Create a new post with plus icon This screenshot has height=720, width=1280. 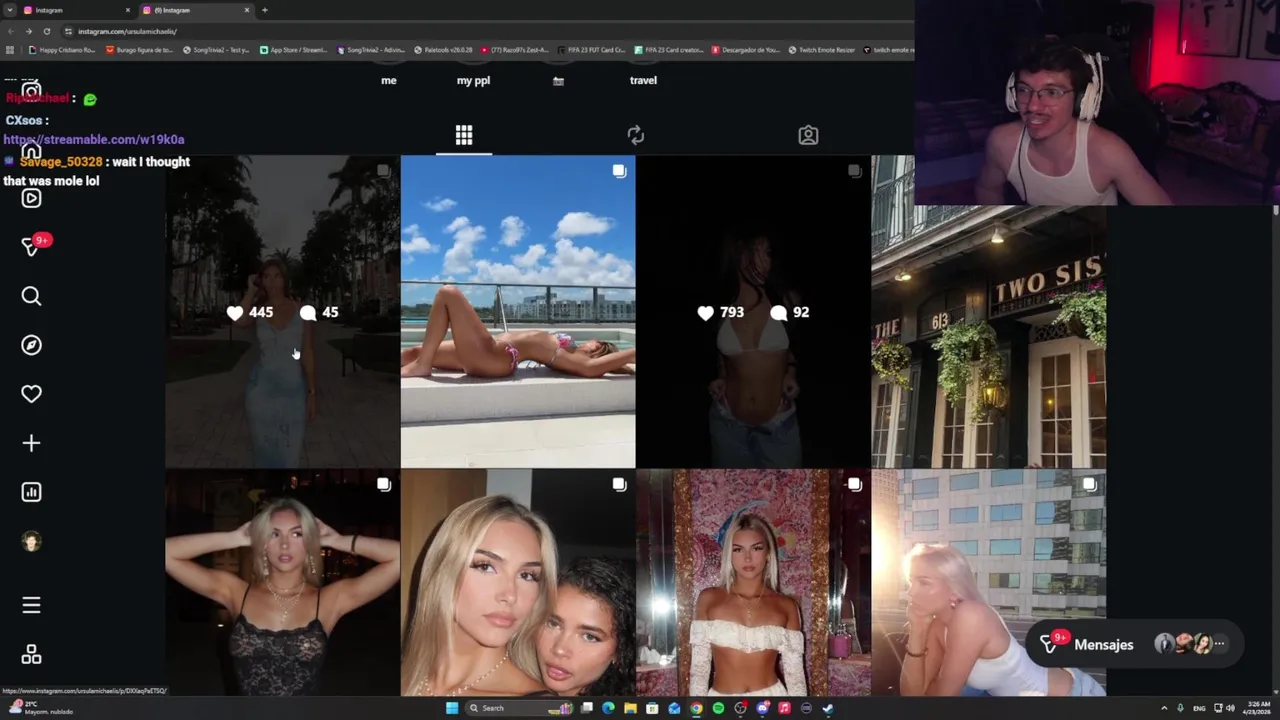click(x=31, y=443)
